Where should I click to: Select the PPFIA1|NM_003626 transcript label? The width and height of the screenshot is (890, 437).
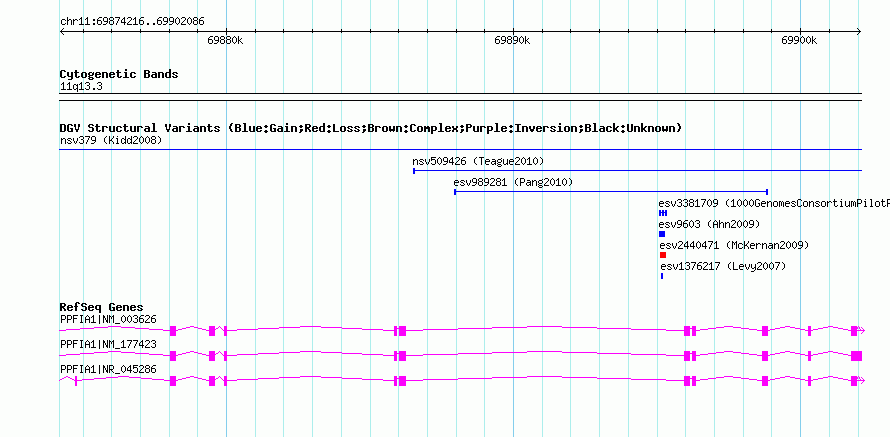click(x=108, y=320)
